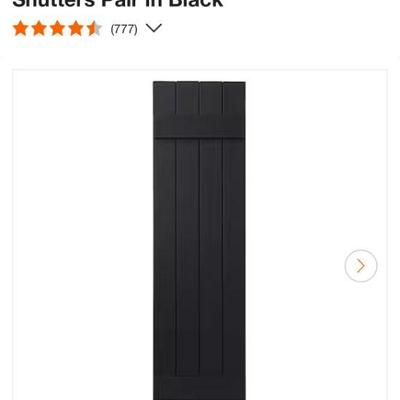Click the first orange rating star

click(21, 29)
